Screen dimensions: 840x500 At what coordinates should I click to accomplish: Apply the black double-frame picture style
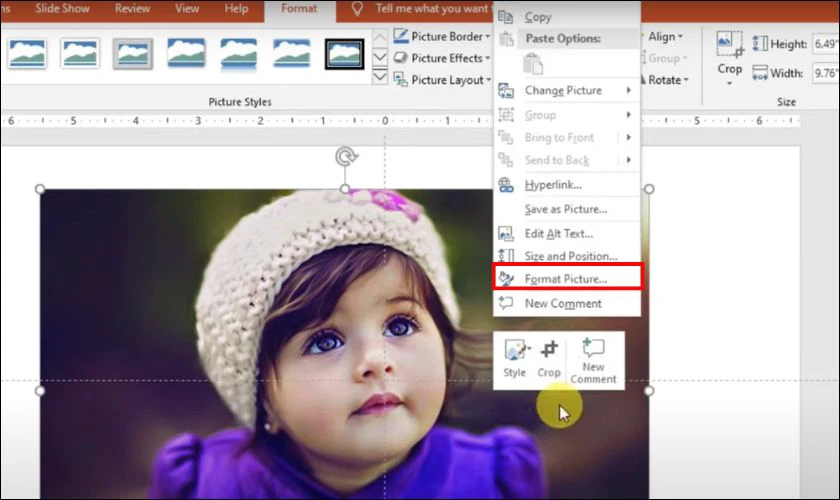tap(344, 54)
